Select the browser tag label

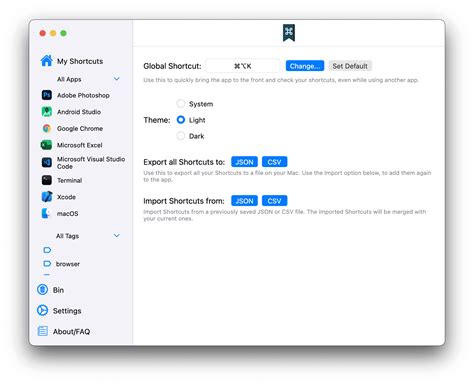click(x=68, y=264)
